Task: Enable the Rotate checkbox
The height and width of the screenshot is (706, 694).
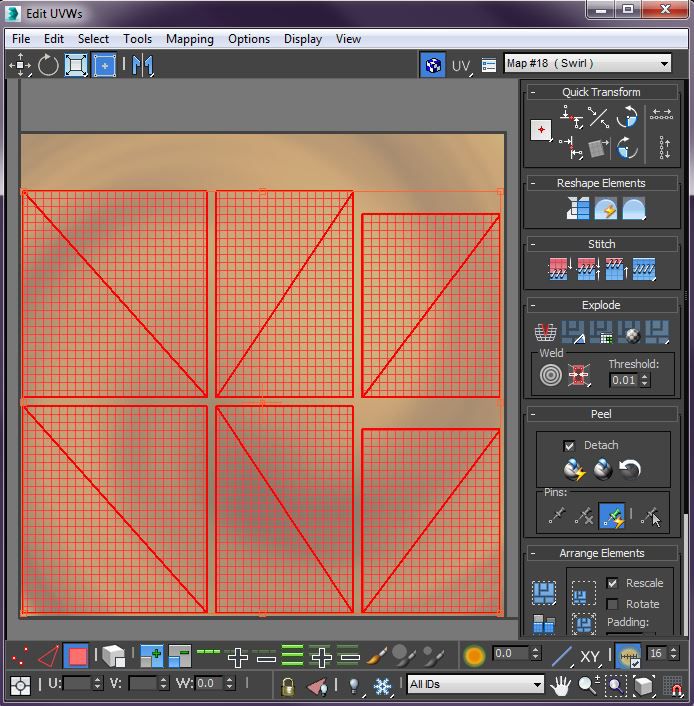Action: pos(612,604)
